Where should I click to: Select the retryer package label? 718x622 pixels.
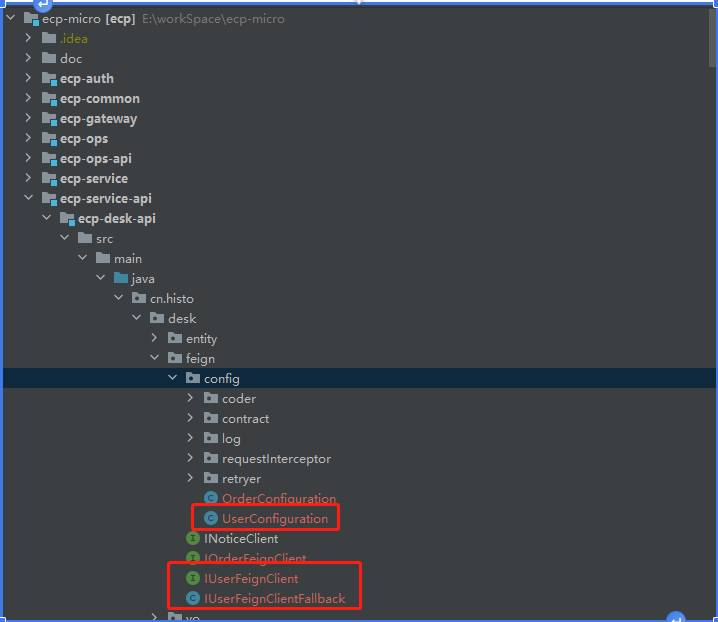pyautogui.click(x=241, y=479)
